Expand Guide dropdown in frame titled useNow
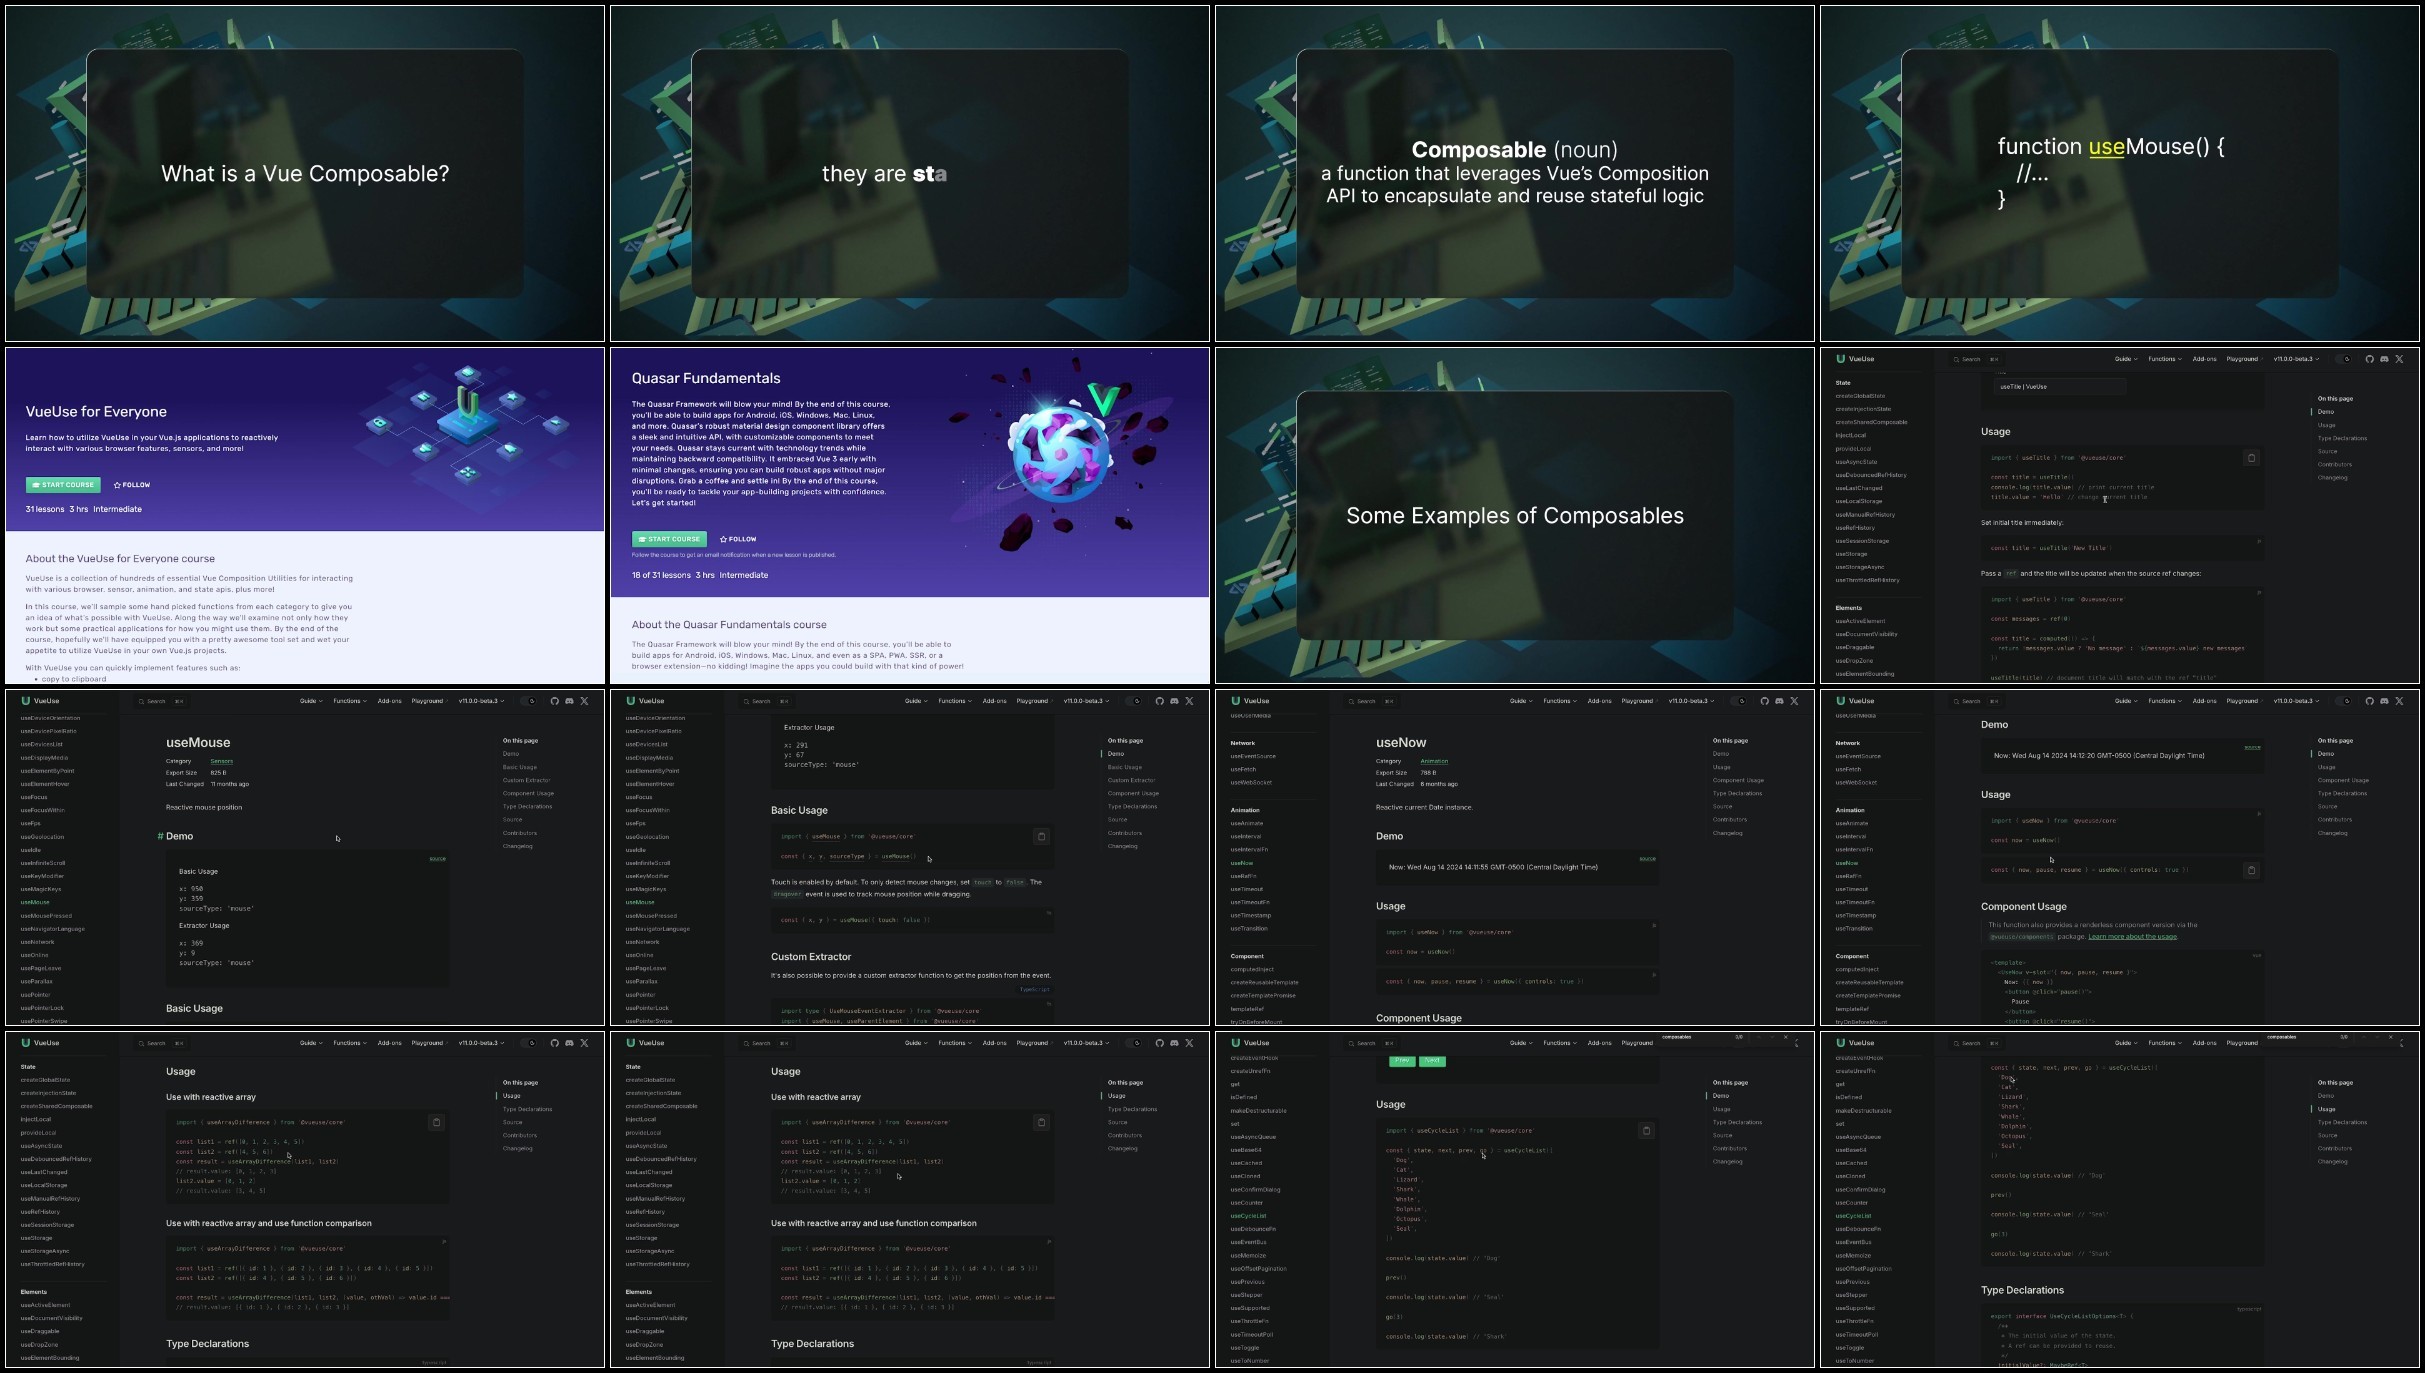2425x1373 pixels. point(1521,701)
